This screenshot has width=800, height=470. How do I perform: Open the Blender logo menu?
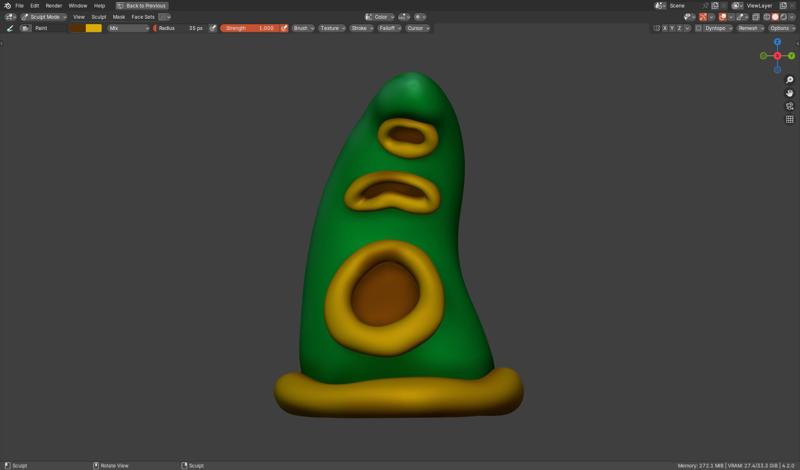pyautogui.click(x=7, y=6)
